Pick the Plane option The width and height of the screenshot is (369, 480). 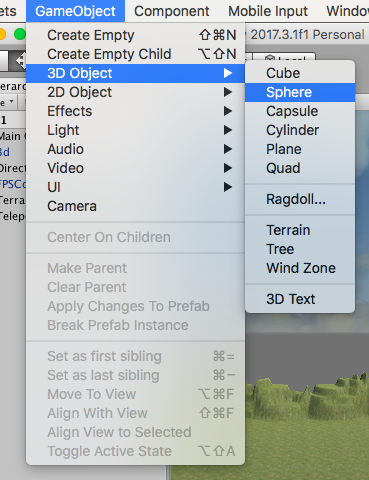tap(300, 149)
